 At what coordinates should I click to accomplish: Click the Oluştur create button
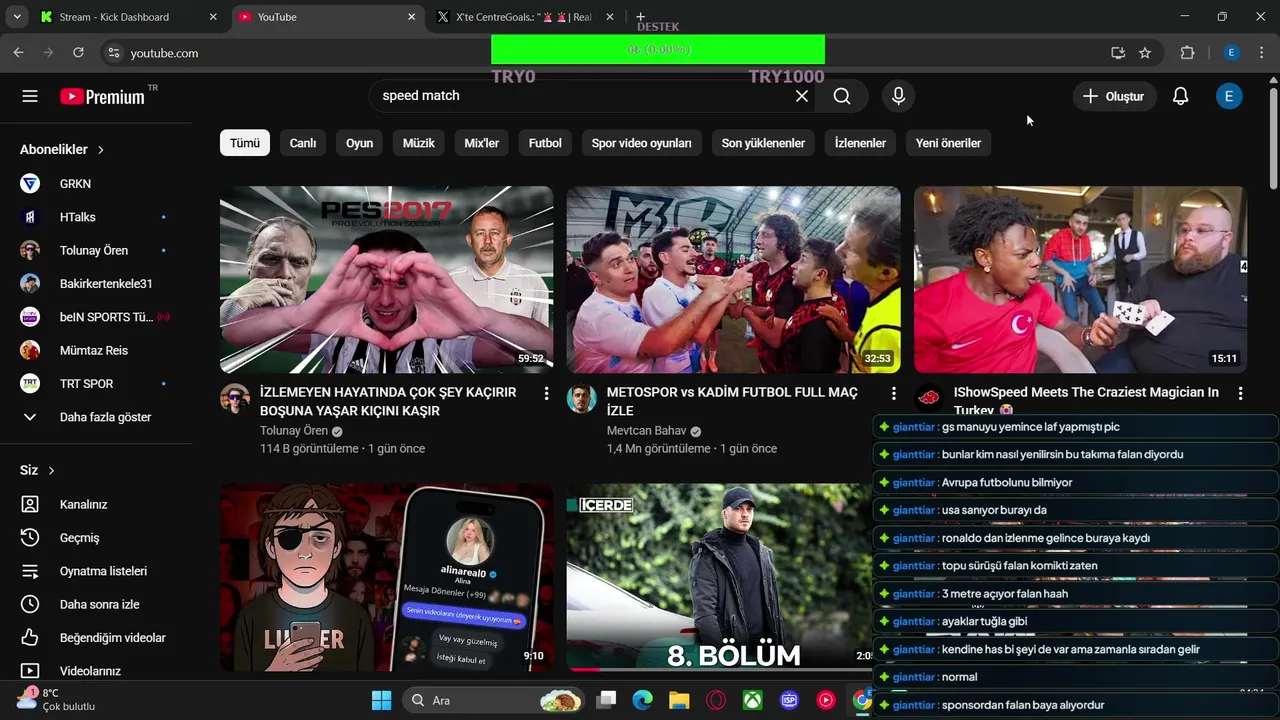(1115, 96)
